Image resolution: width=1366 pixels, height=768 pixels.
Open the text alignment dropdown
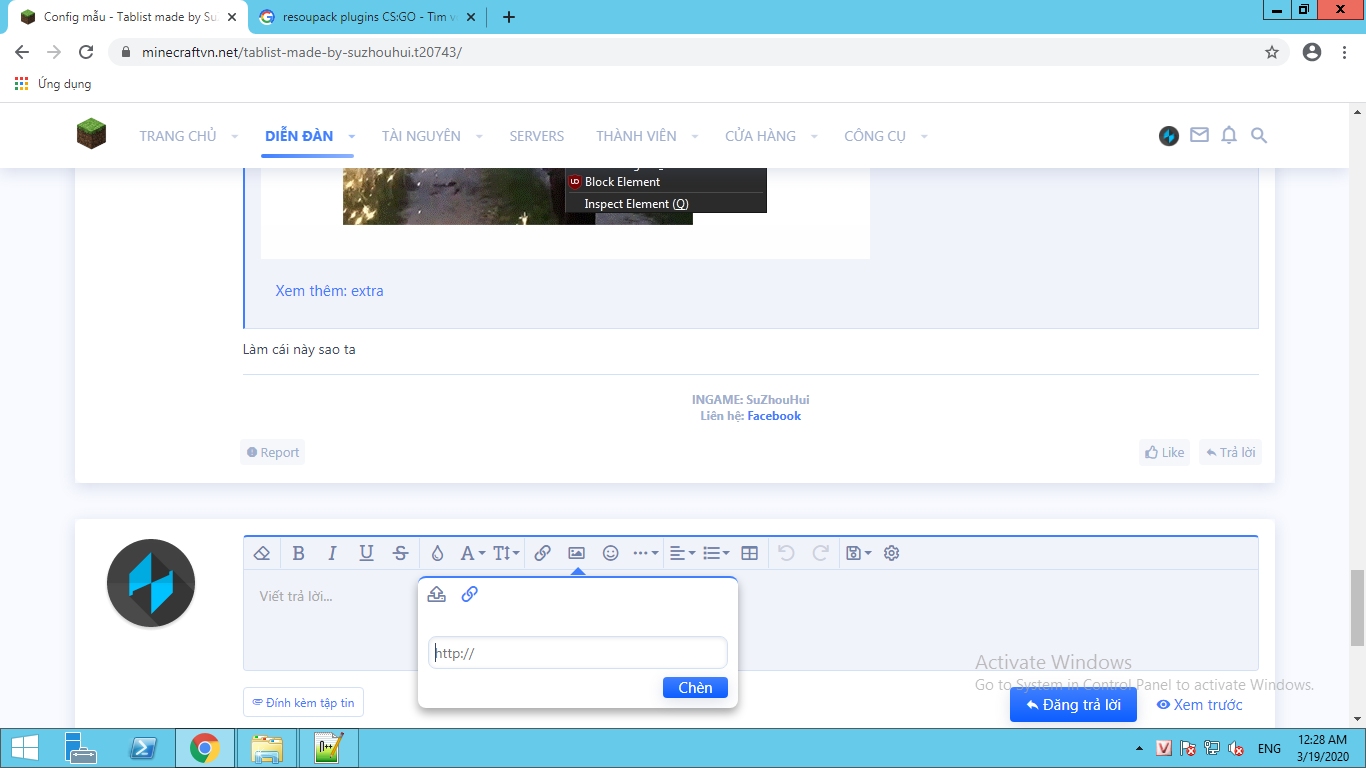[682, 553]
